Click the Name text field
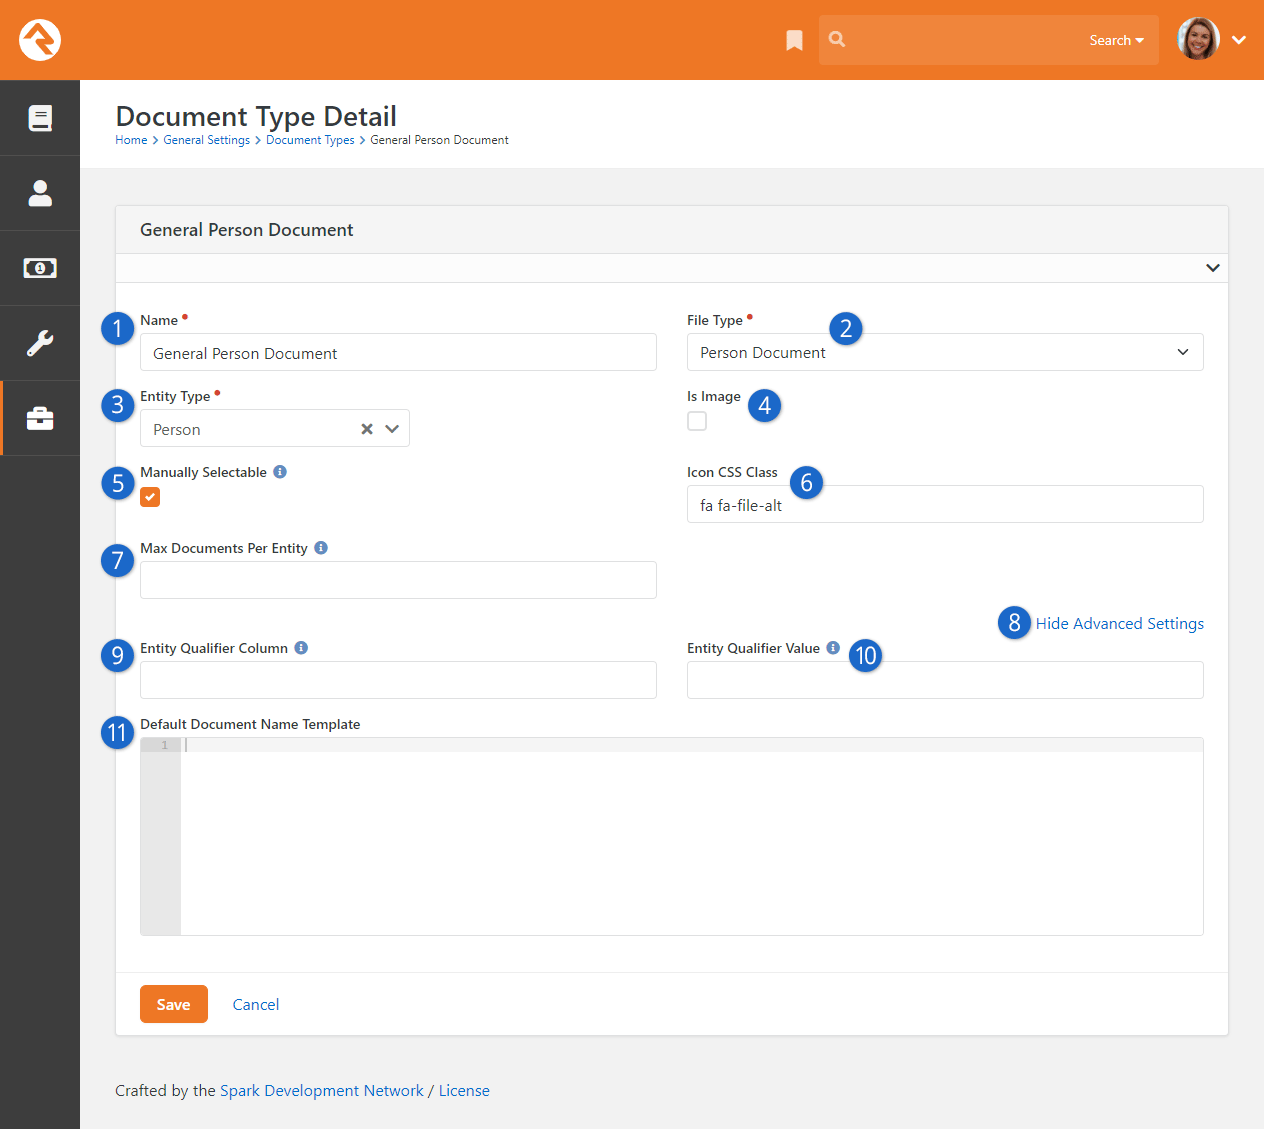 coord(398,353)
